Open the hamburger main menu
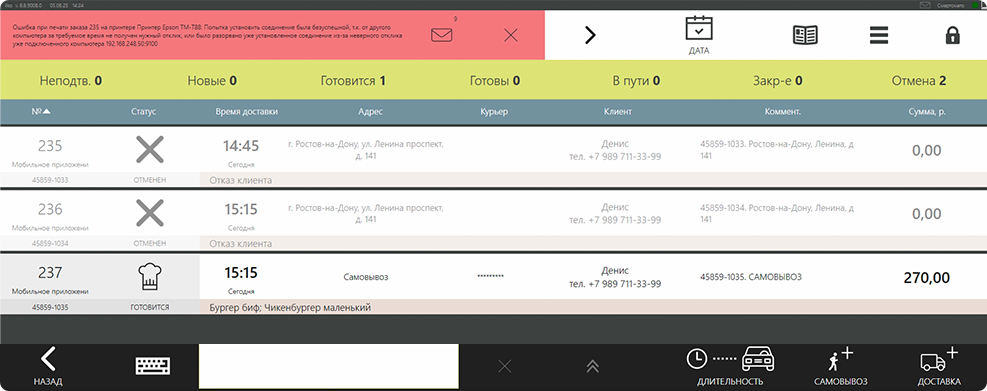 pos(879,35)
